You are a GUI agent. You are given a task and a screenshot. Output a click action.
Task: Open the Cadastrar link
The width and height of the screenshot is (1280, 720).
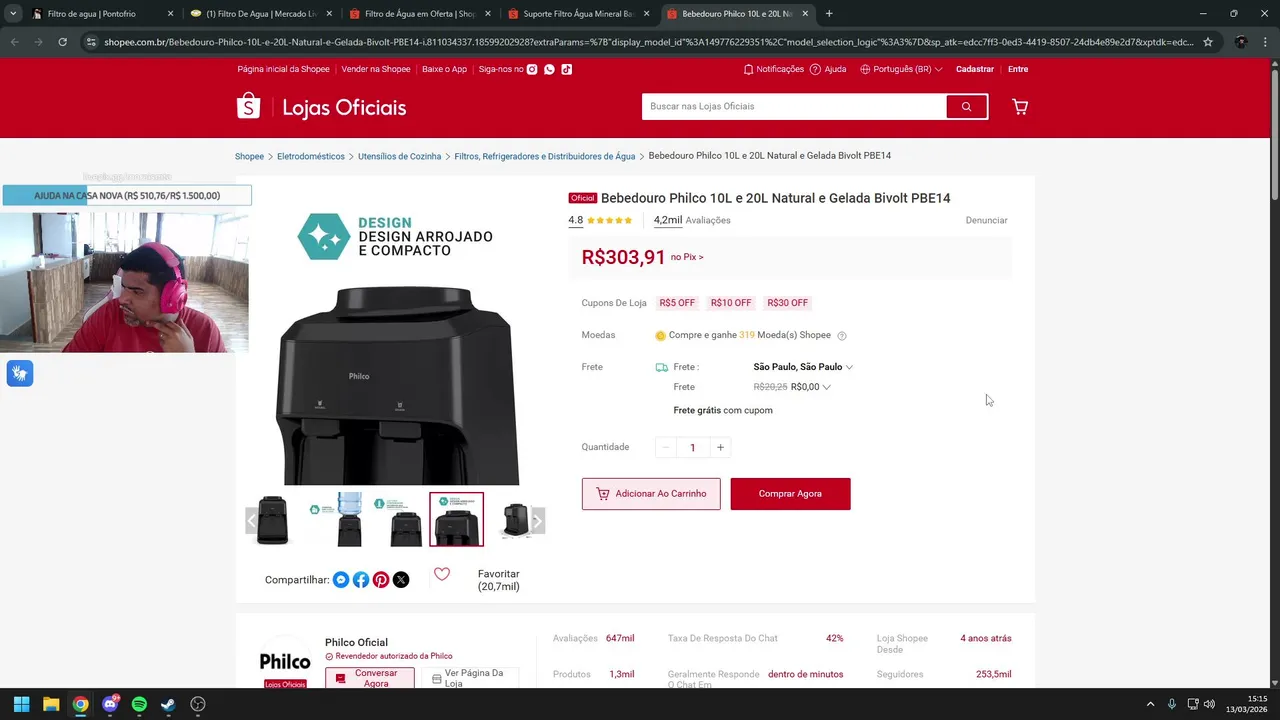[975, 69]
